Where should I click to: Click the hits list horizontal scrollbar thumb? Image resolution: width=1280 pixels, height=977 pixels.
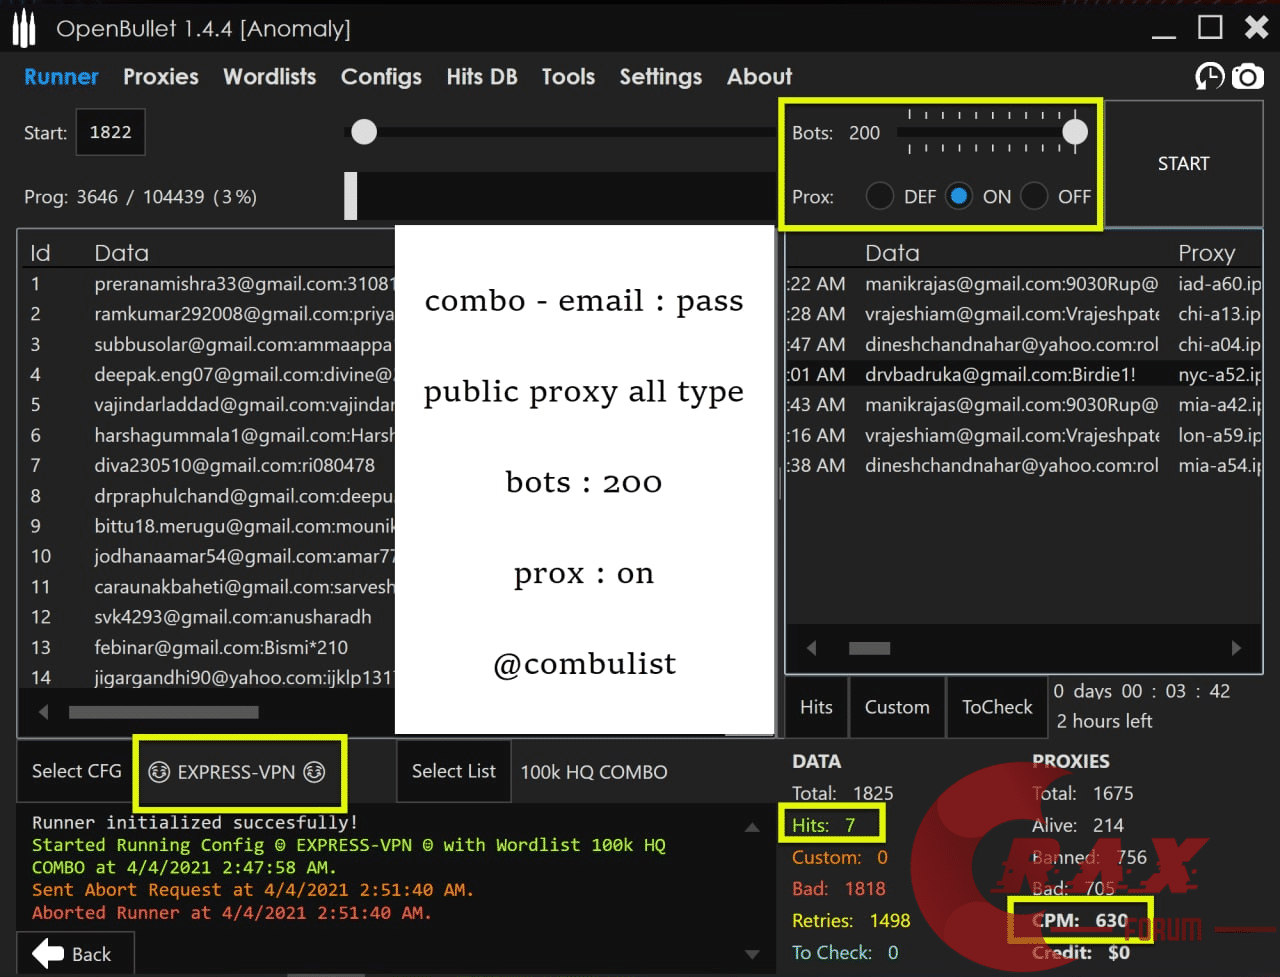click(869, 648)
